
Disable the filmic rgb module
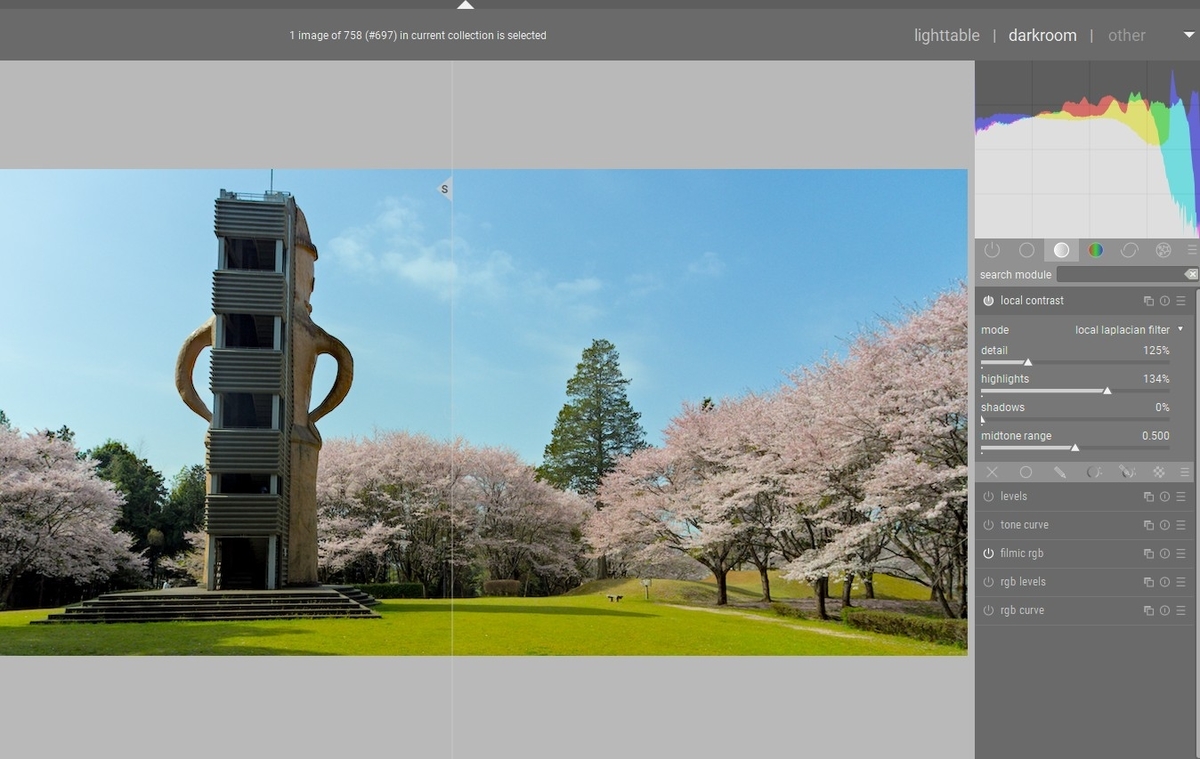(x=989, y=553)
